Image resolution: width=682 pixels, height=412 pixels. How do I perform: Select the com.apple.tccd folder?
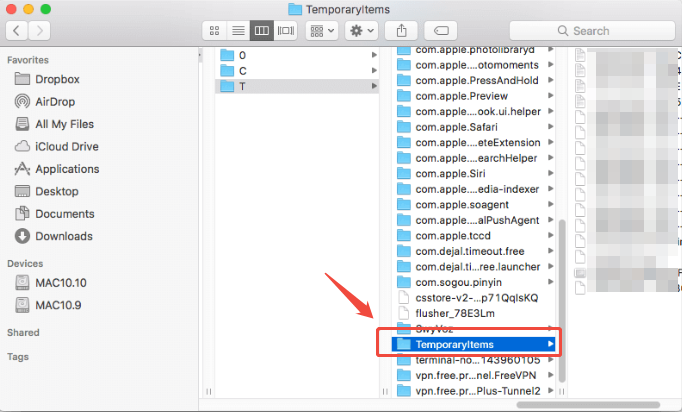coord(474,236)
